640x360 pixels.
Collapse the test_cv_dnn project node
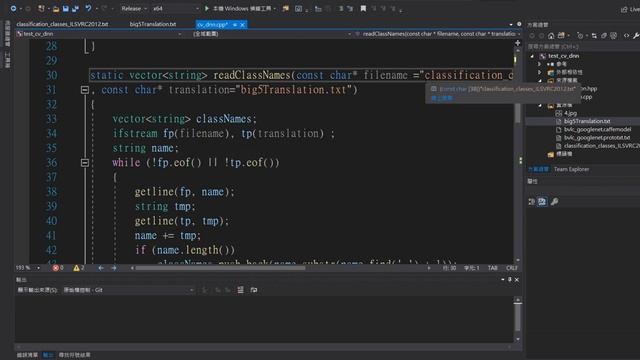532,56
